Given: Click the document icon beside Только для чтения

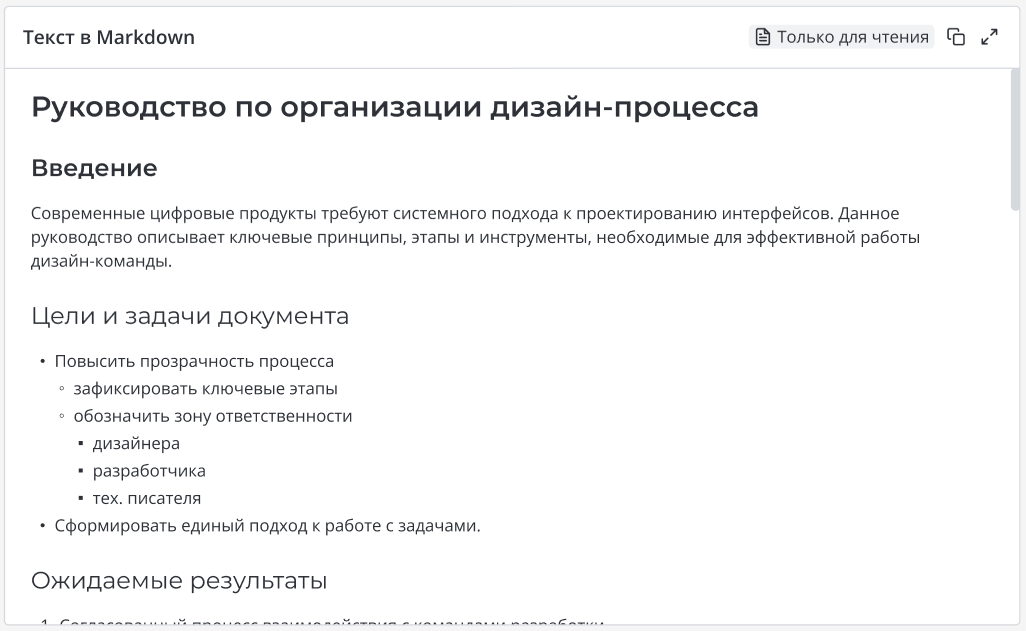Looking at the screenshot, I should pyautogui.click(x=763, y=38).
